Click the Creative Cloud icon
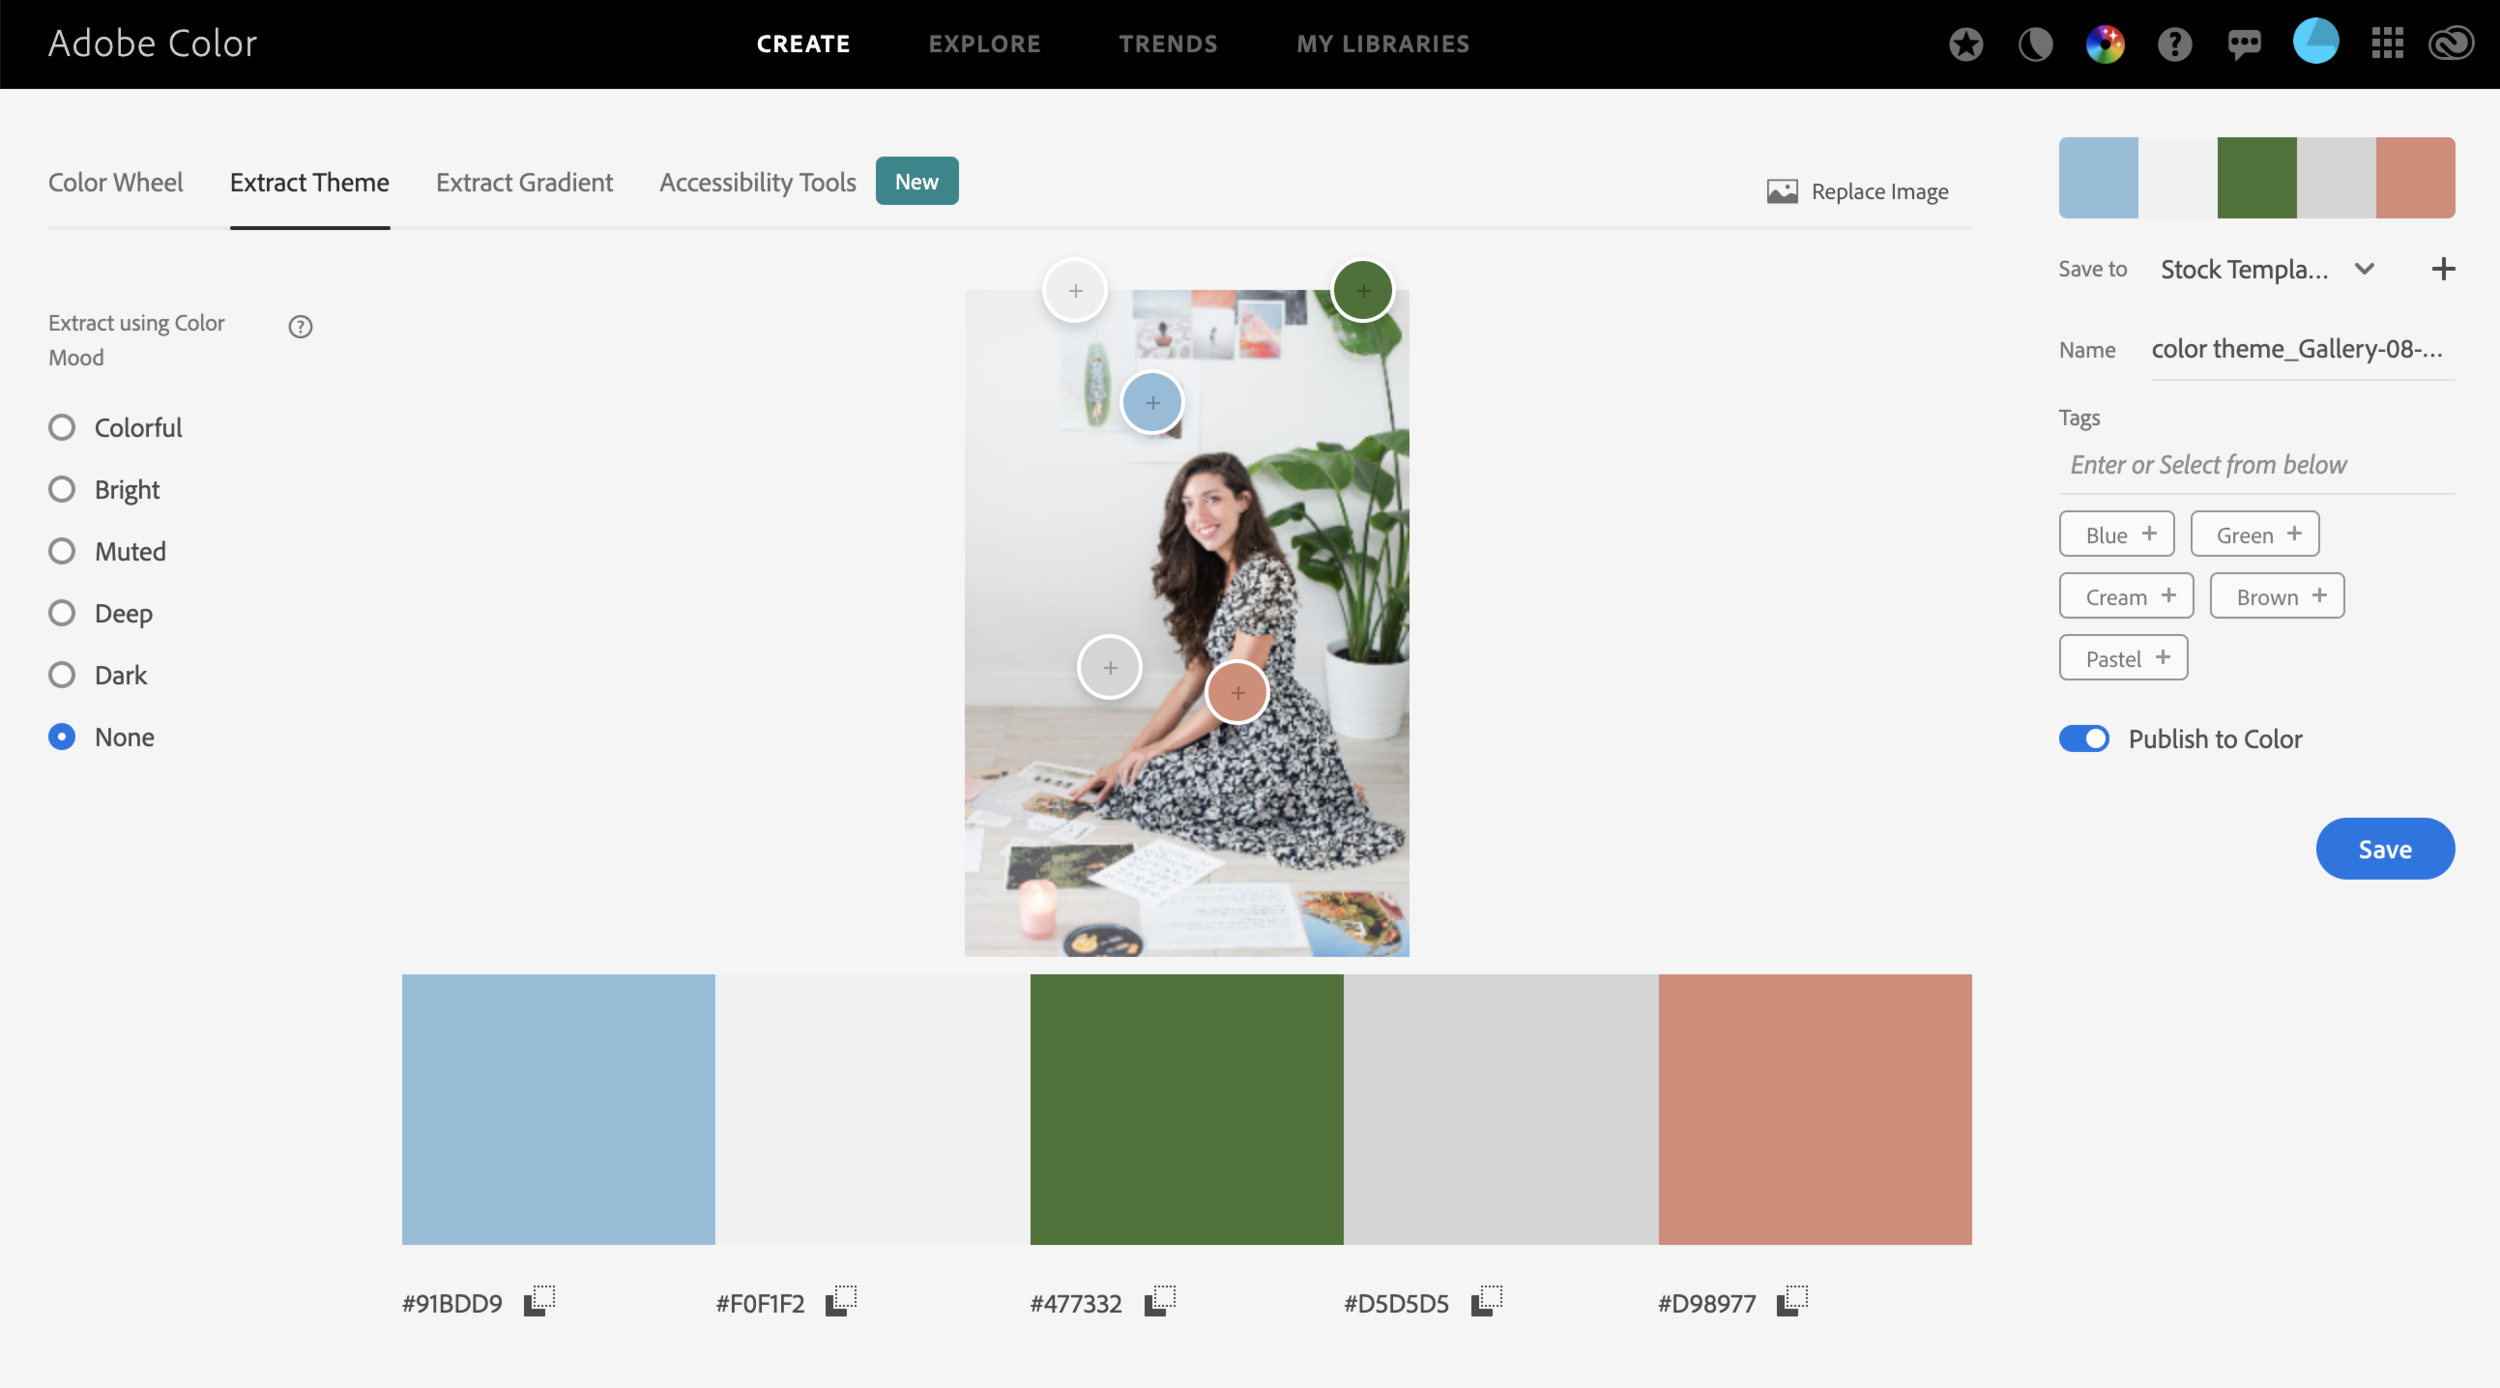The height and width of the screenshot is (1388, 2500). click(x=2451, y=44)
